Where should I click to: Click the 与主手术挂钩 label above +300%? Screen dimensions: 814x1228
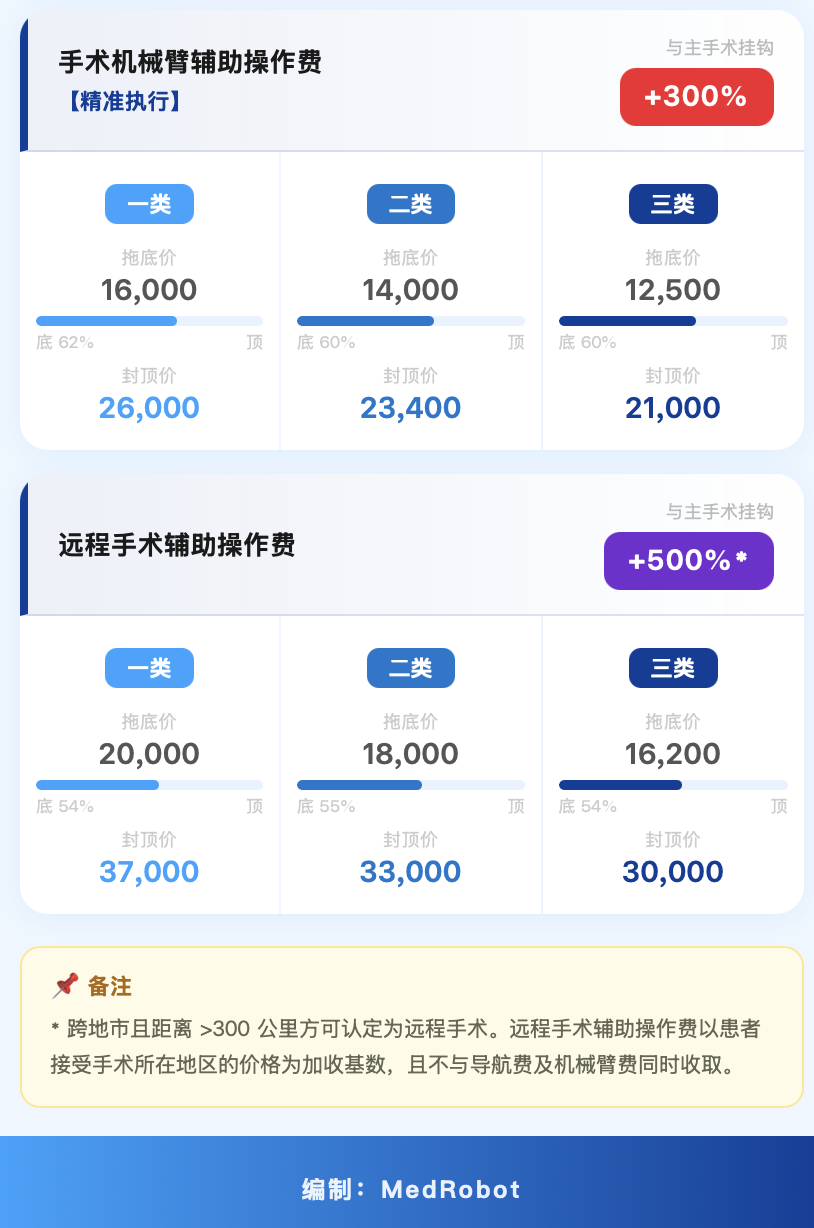(x=720, y=47)
